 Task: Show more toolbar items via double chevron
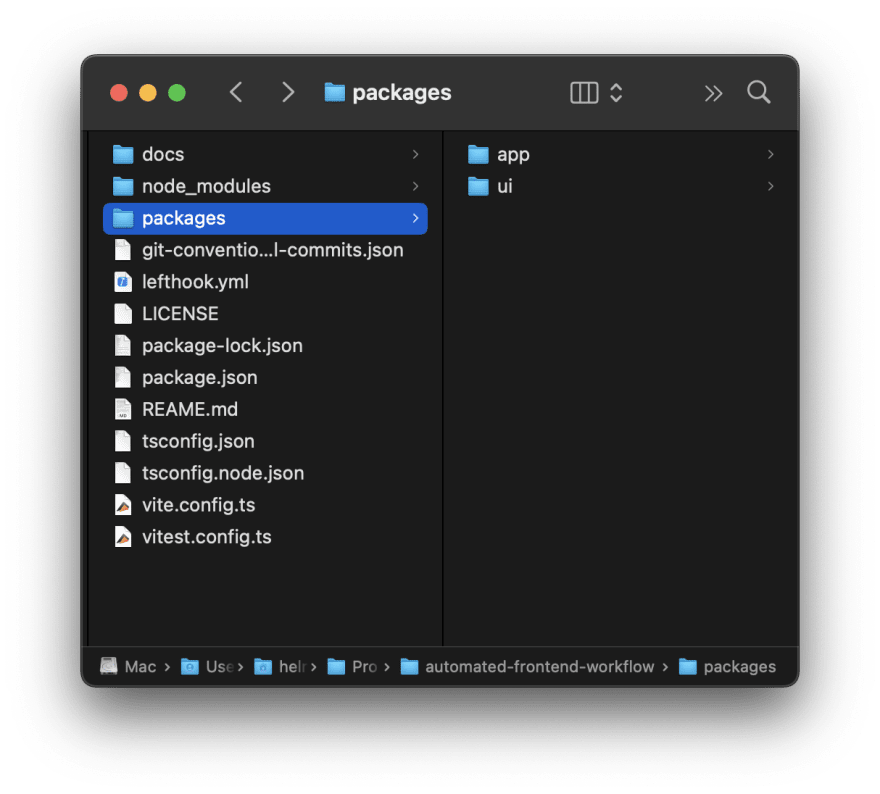point(713,93)
